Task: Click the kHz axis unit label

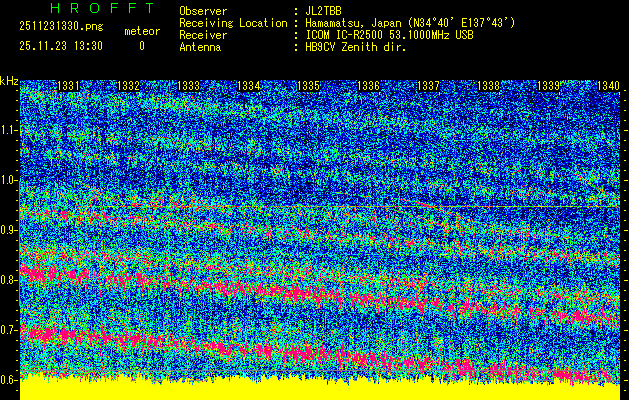Action: [9, 81]
